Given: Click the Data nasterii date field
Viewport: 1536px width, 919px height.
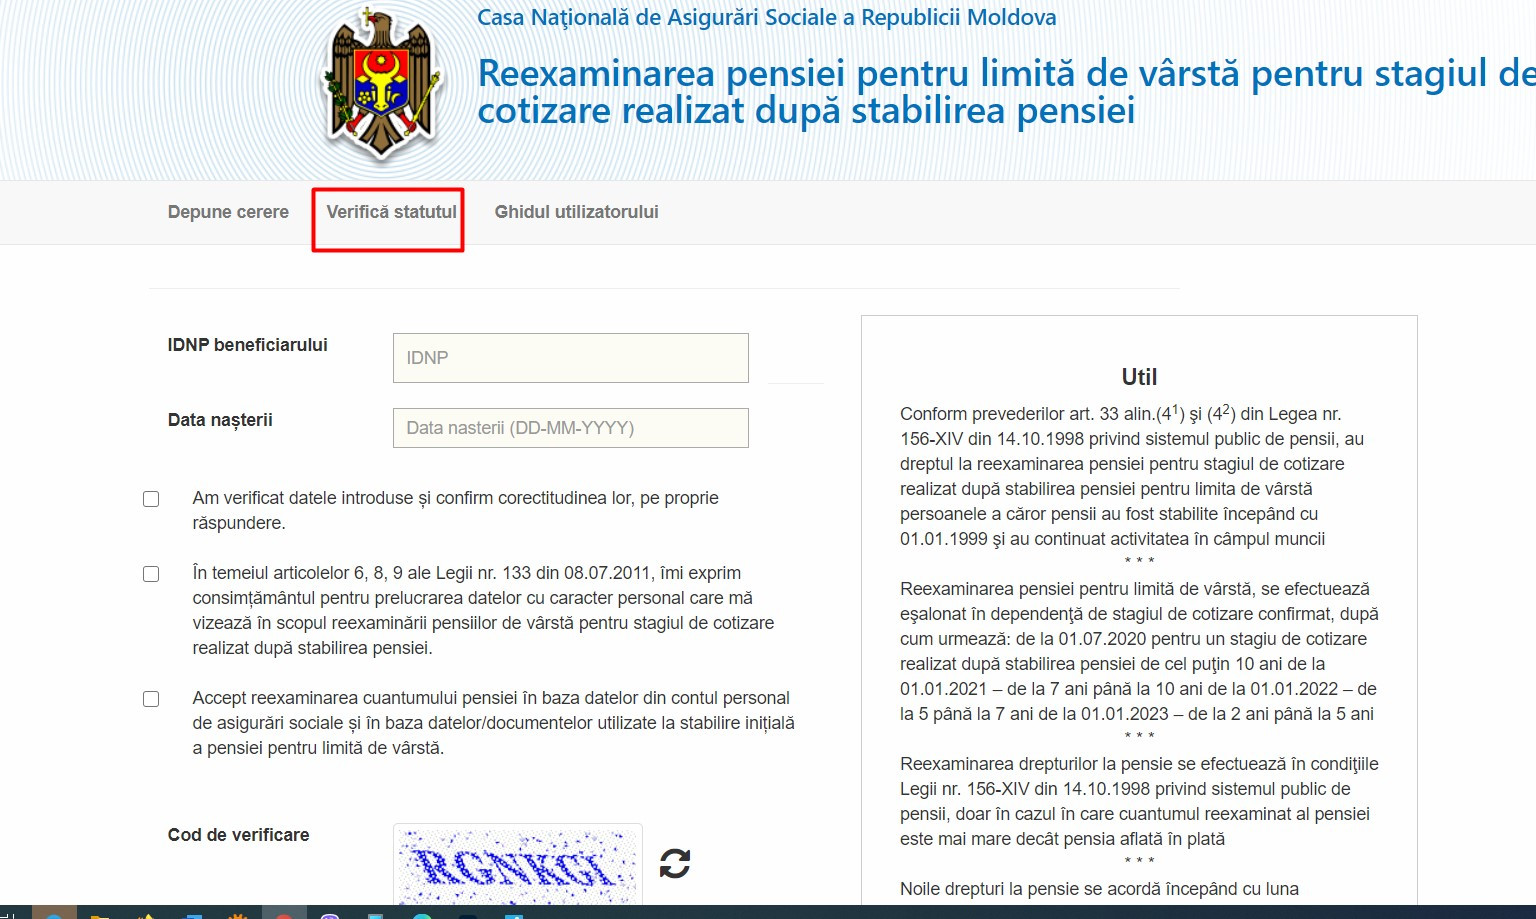Looking at the screenshot, I should pos(571,428).
